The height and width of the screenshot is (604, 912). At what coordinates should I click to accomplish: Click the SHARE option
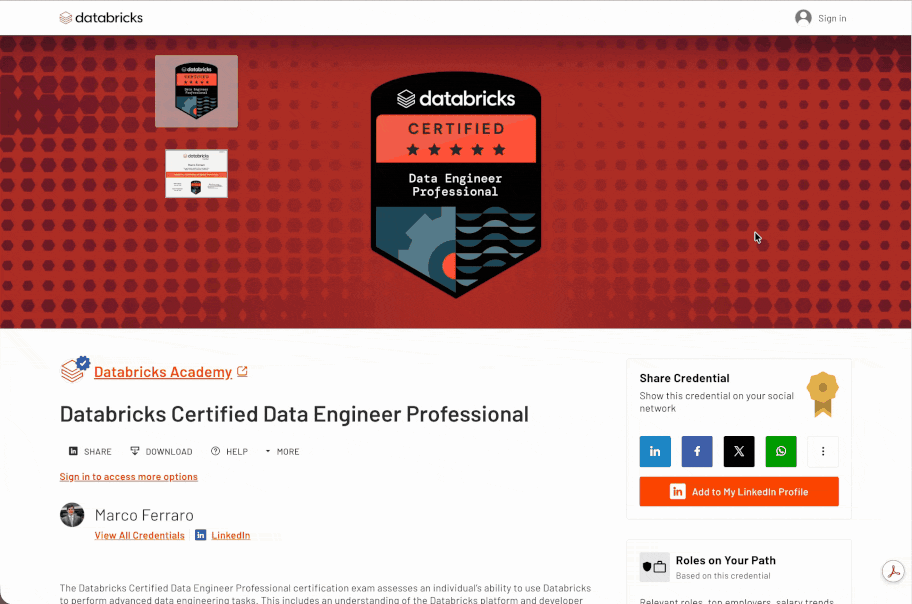coord(90,452)
